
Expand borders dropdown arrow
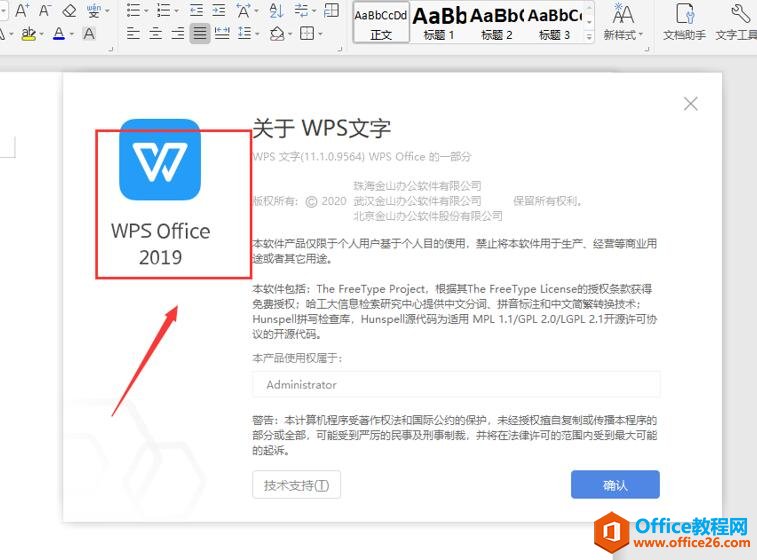coord(320,34)
